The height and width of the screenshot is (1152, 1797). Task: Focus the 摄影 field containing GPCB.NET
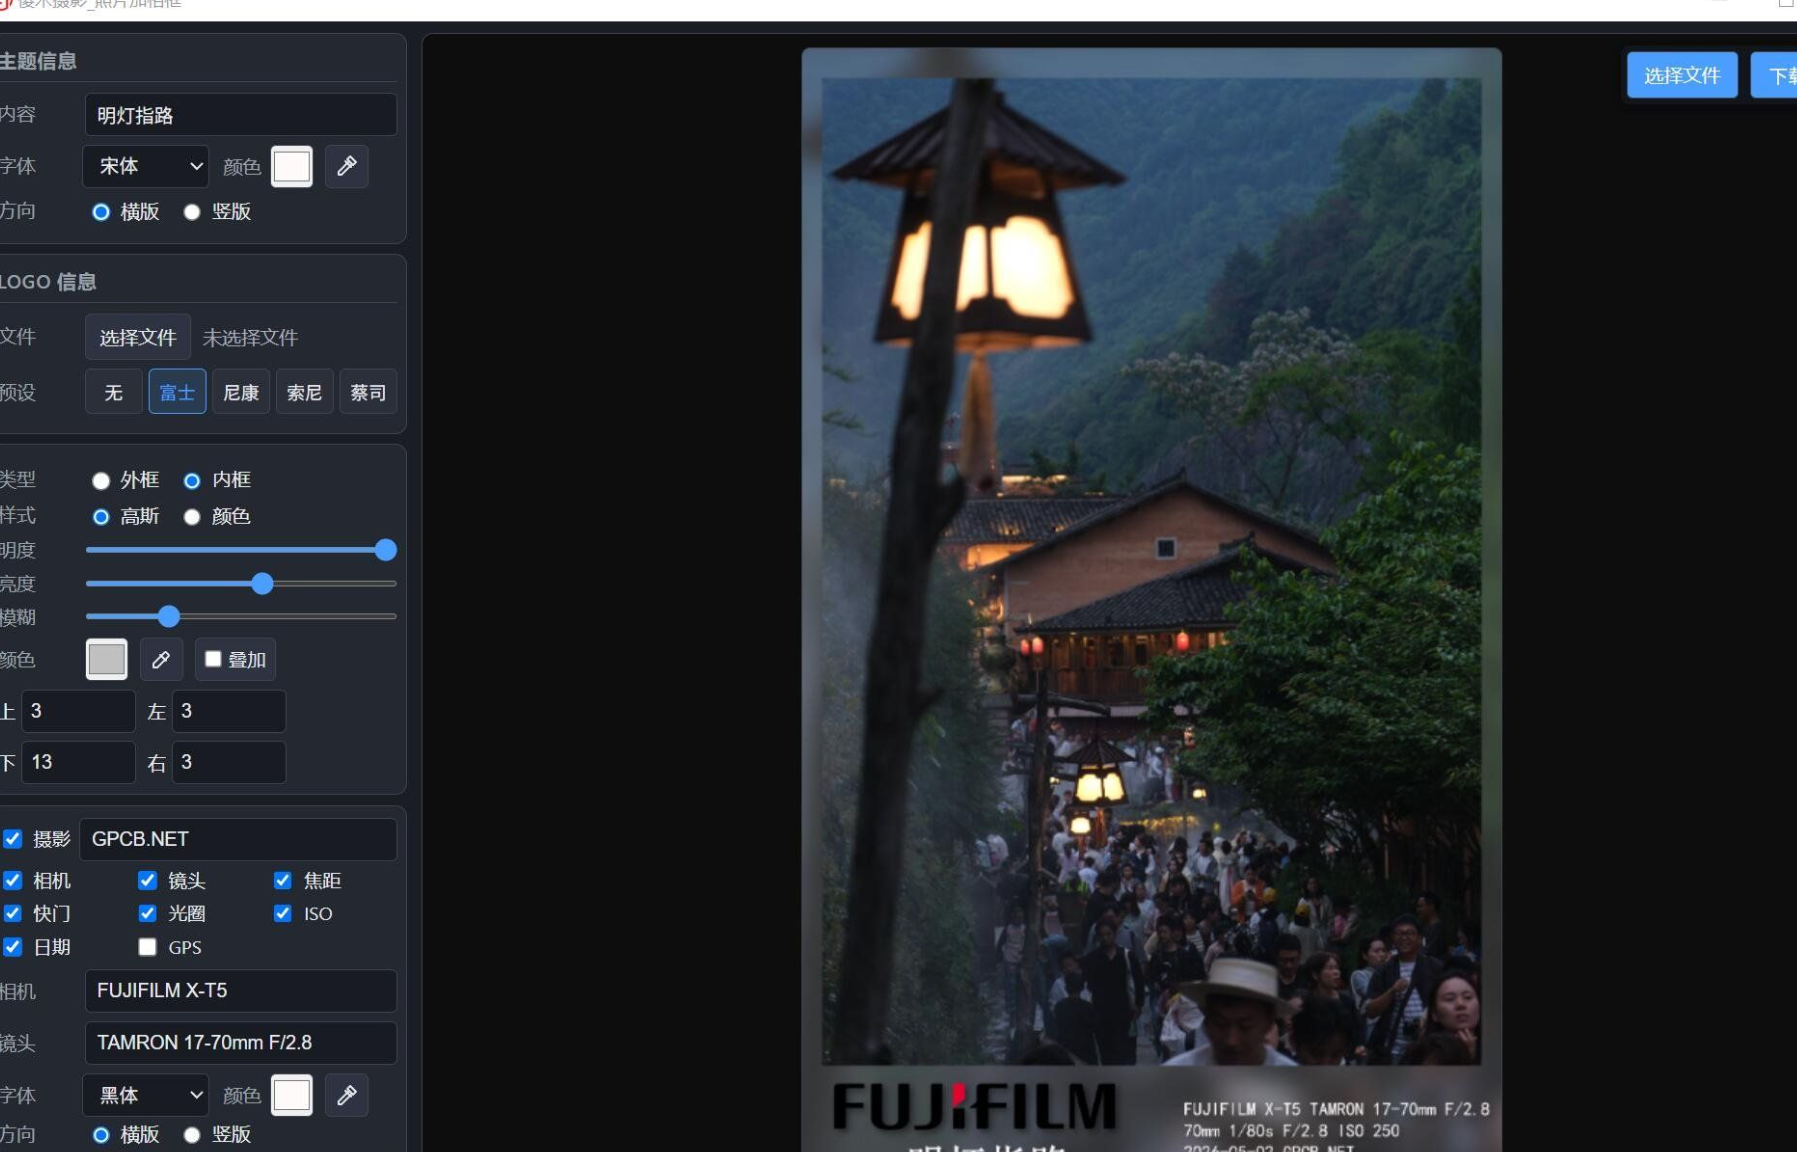coord(238,839)
